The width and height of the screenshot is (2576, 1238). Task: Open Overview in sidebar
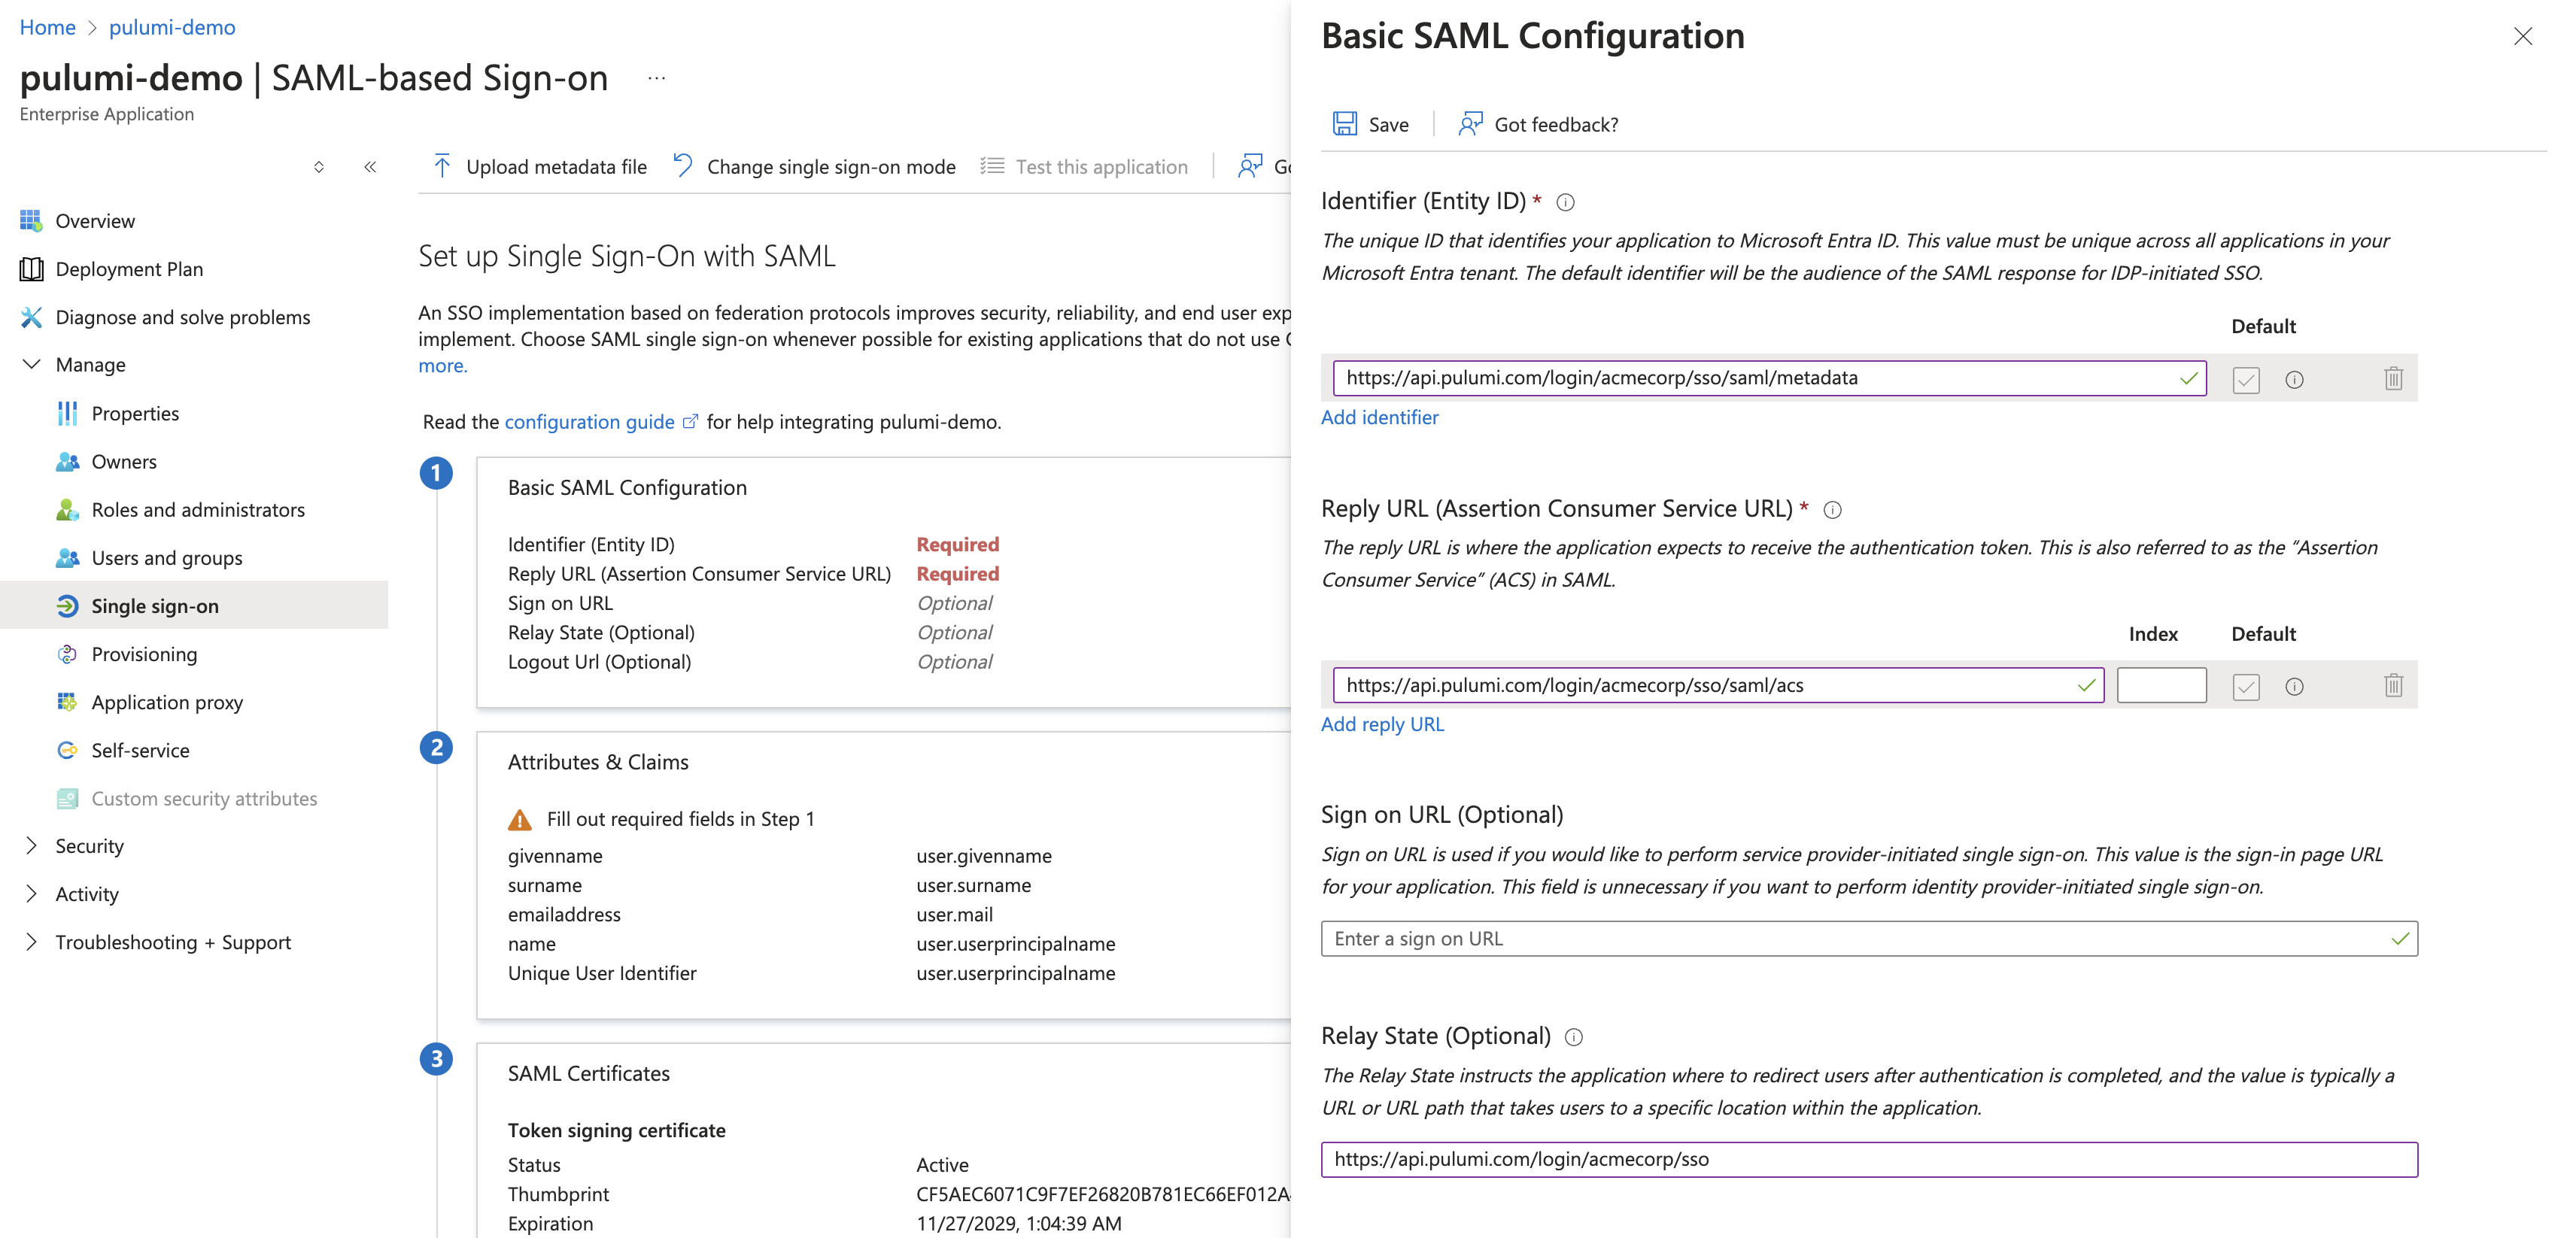point(95,221)
